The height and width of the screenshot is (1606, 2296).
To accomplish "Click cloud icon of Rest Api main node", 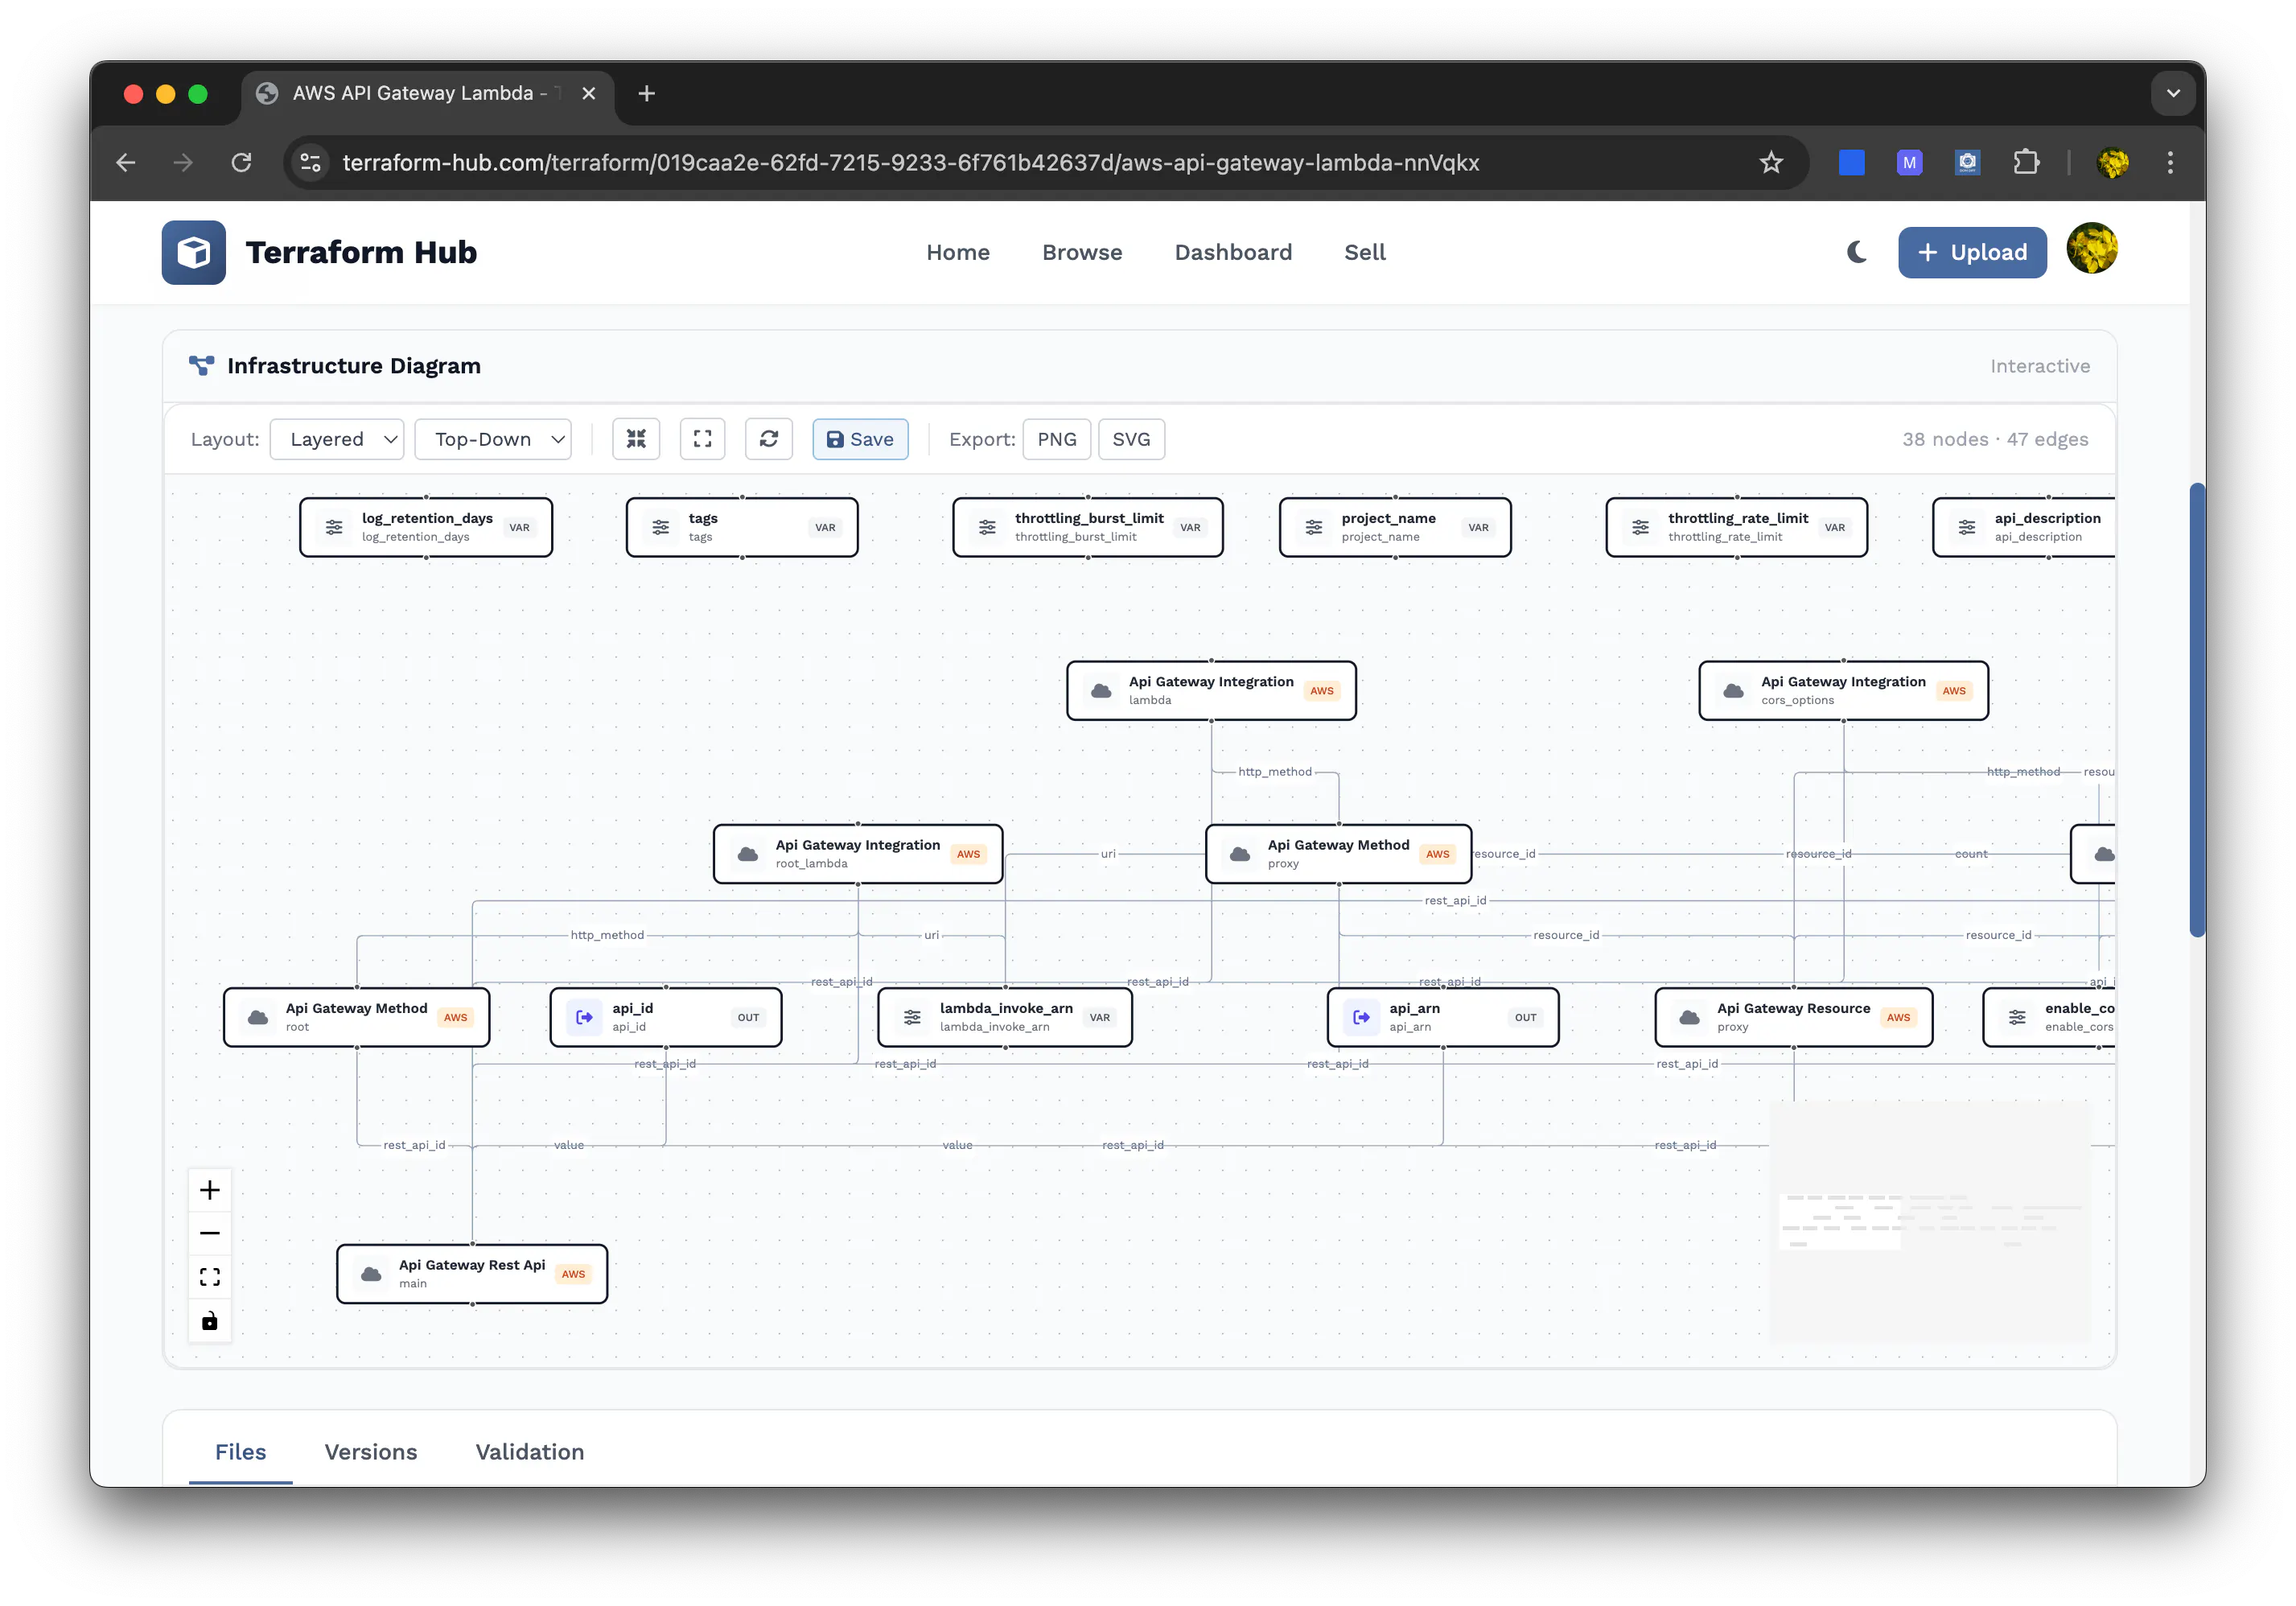I will point(371,1274).
